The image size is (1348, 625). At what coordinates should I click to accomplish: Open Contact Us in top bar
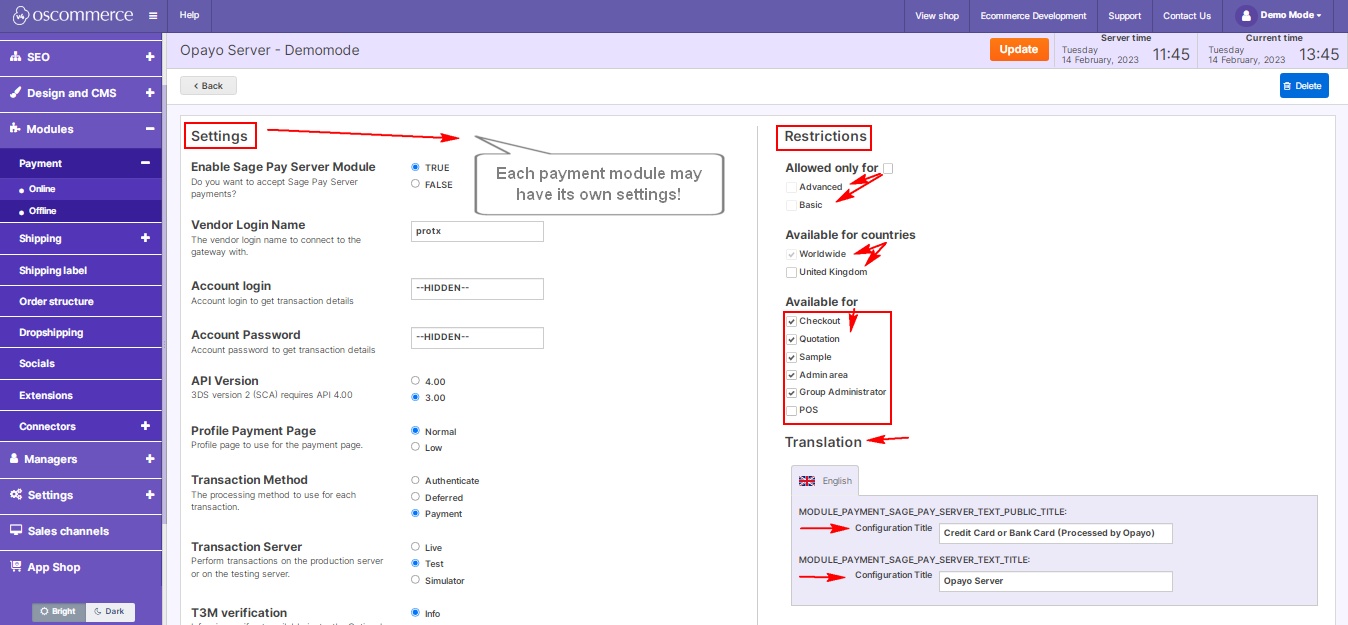pos(1187,16)
